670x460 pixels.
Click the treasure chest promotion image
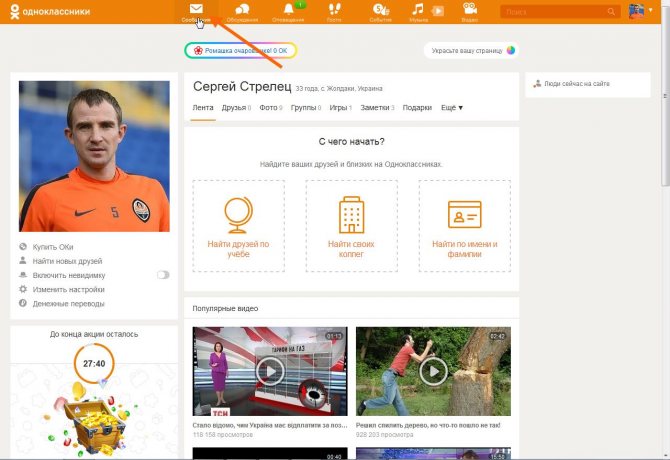94,423
